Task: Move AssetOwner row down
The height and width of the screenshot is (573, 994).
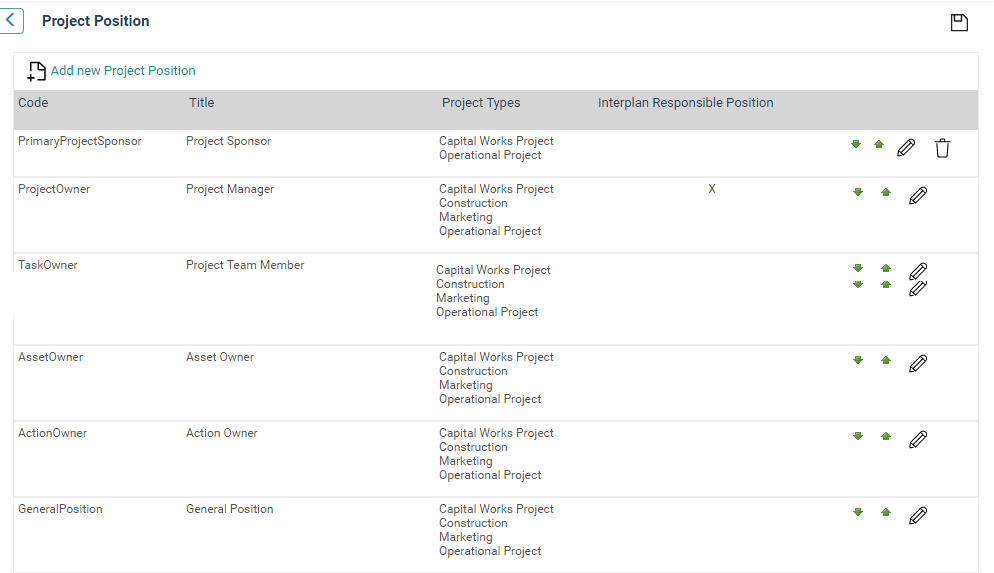Action: tap(858, 360)
